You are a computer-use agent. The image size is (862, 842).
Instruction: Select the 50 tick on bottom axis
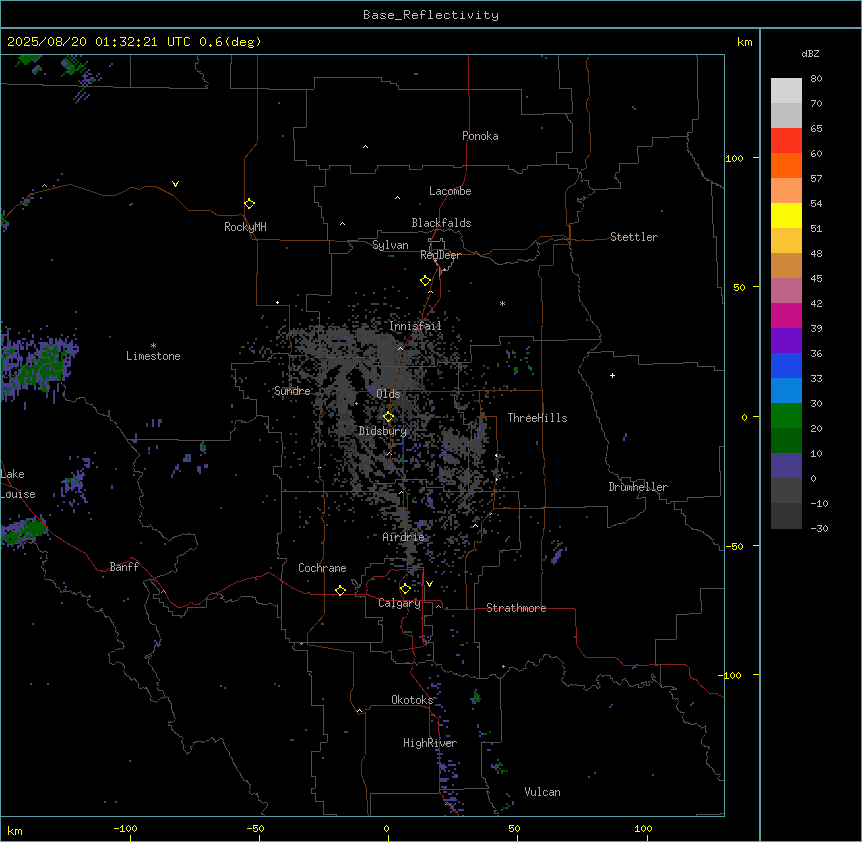point(514,828)
